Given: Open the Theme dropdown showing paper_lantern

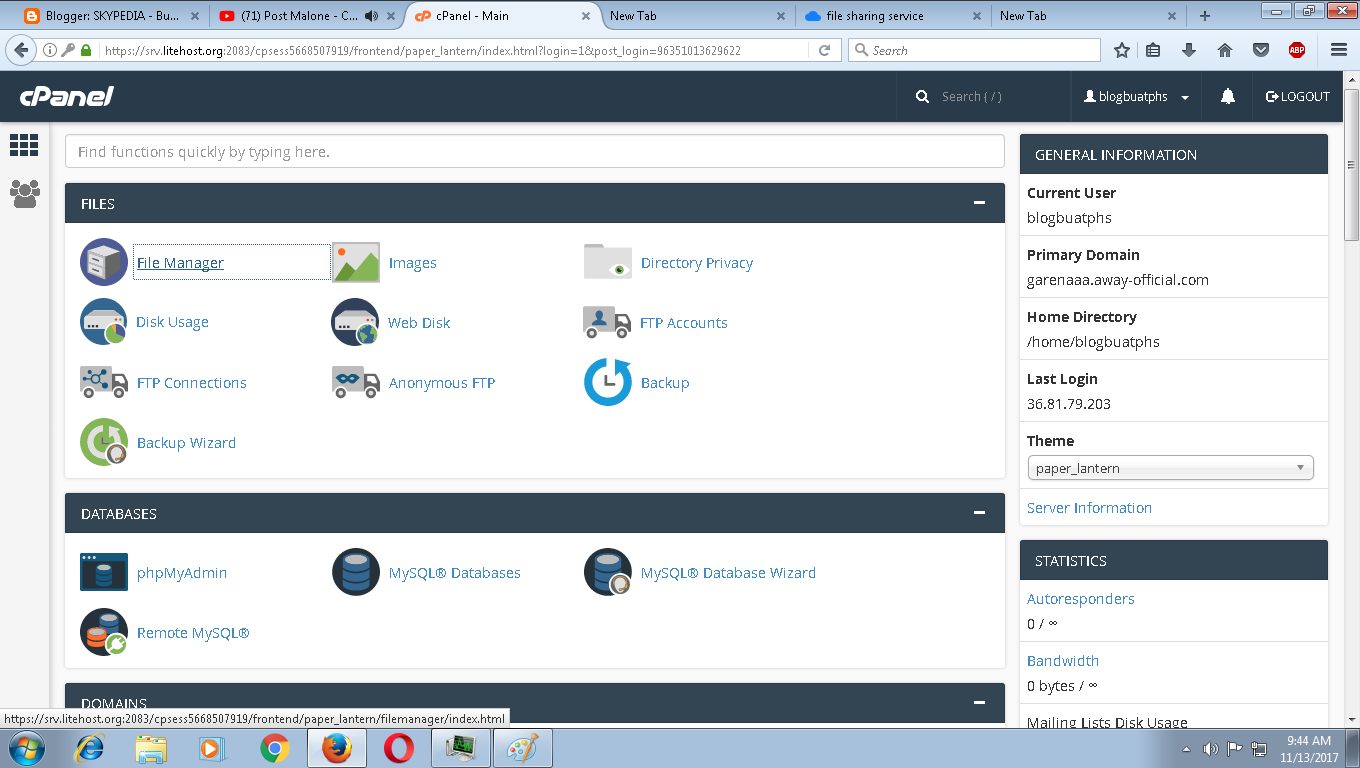Looking at the screenshot, I should pos(1170,467).
